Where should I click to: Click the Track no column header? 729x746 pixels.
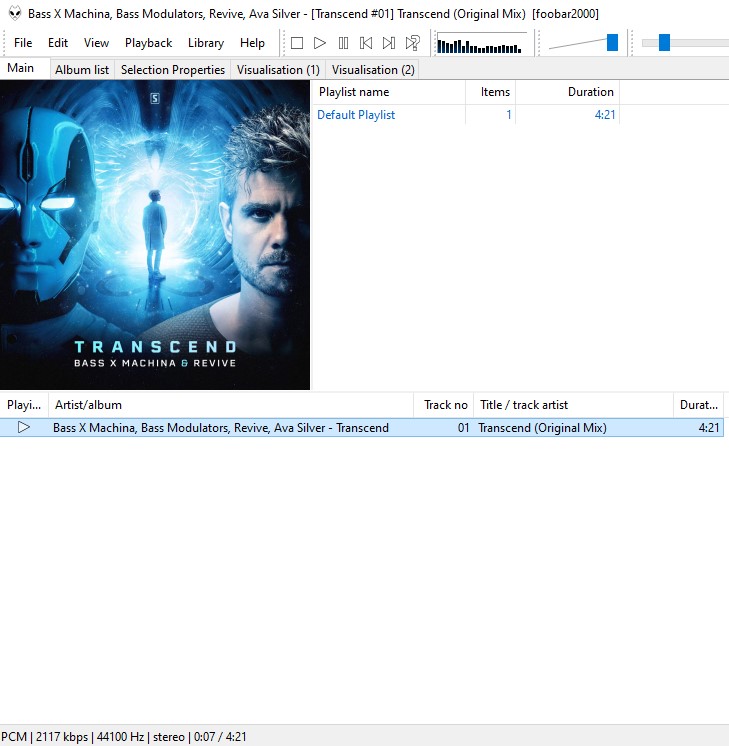pyautogui.click(x=443, y=405)
